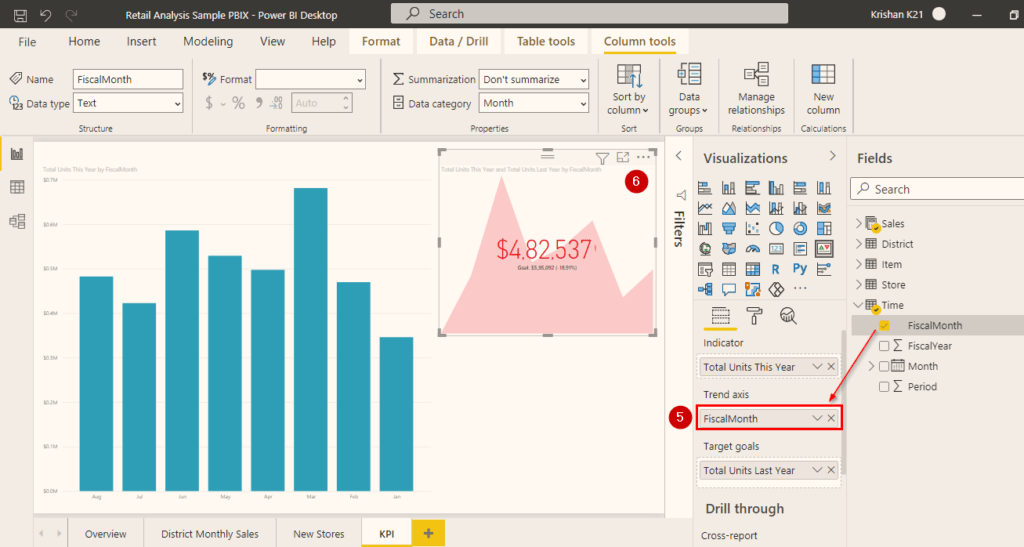Insert a Python (Py) visual
This screenshot has height=547, width=1024.
coord(800,269)
